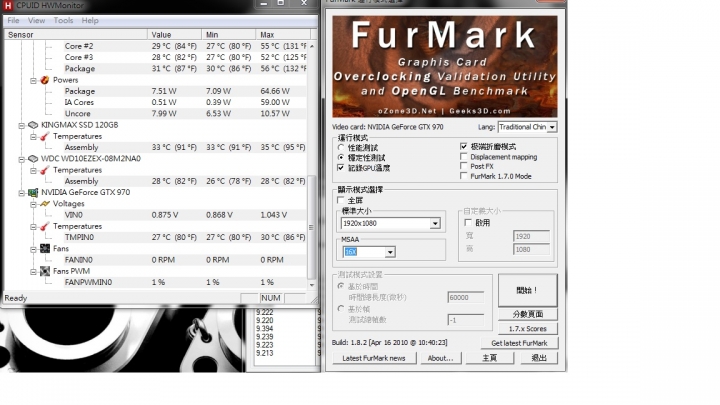The image size is (720, 405).
Task: Click the HWMonitor red H title bar icon
Action: pos(7,5)
